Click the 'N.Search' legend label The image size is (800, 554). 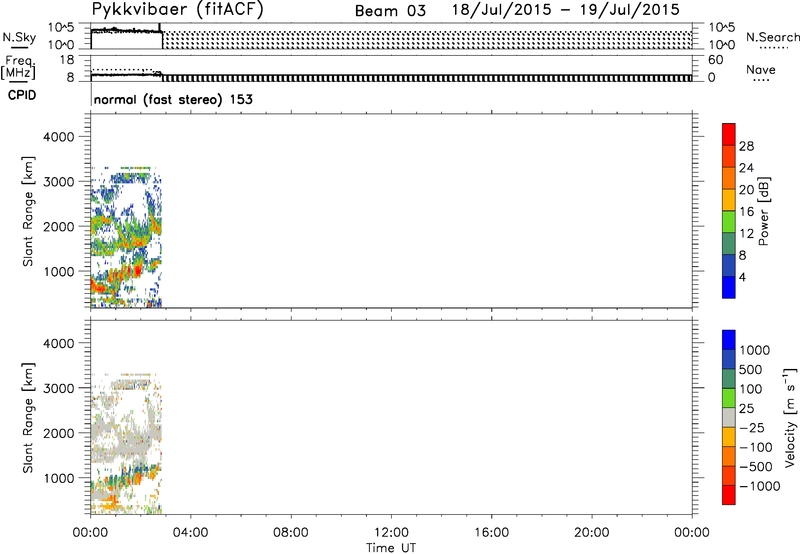tap(773, 37)
